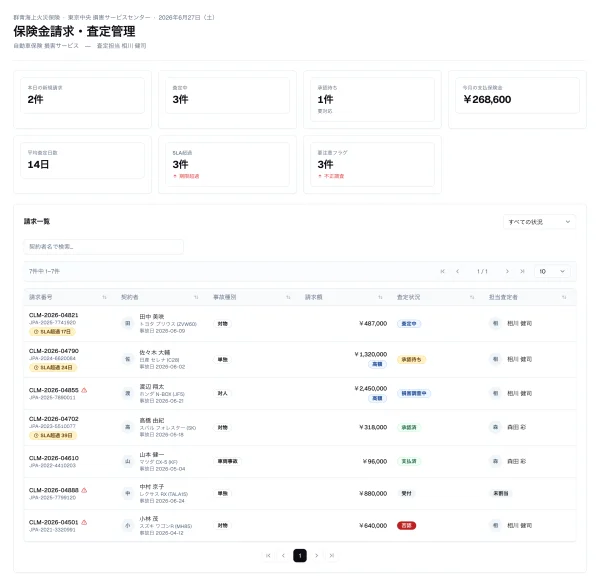Click avatar icon for 渡辺 翔太
Viewport: 600px width, 586px height.
(128, 393)
